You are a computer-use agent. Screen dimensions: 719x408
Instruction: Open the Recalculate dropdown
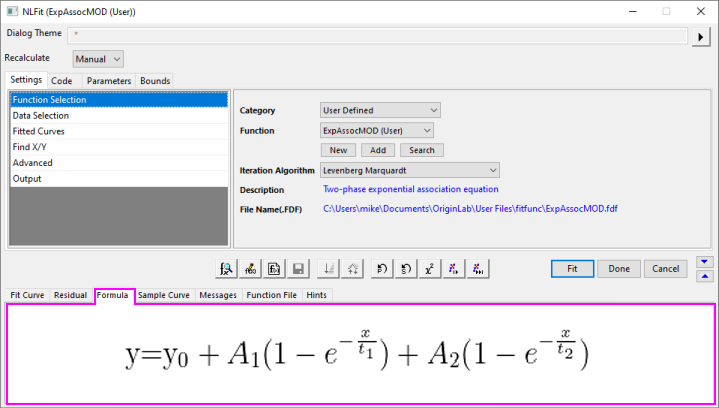[x=98, y=59]
